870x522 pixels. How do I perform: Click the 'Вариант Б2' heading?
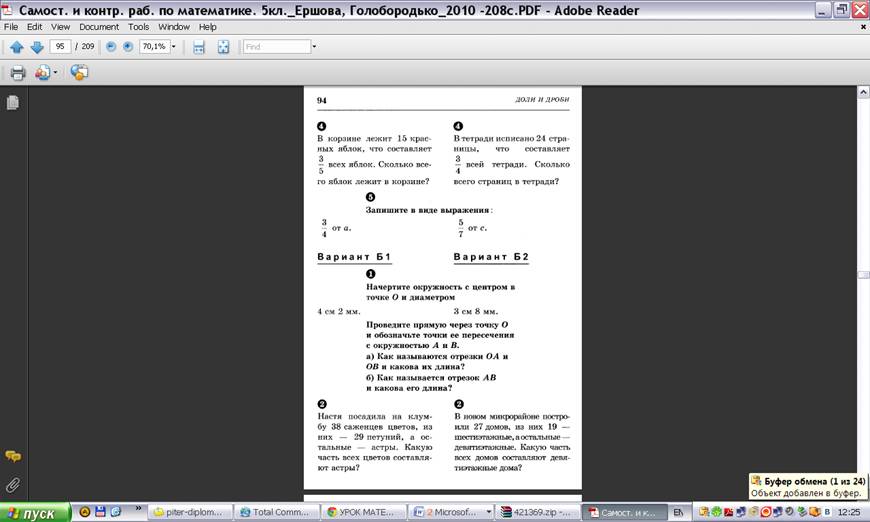tap(491, 257)
